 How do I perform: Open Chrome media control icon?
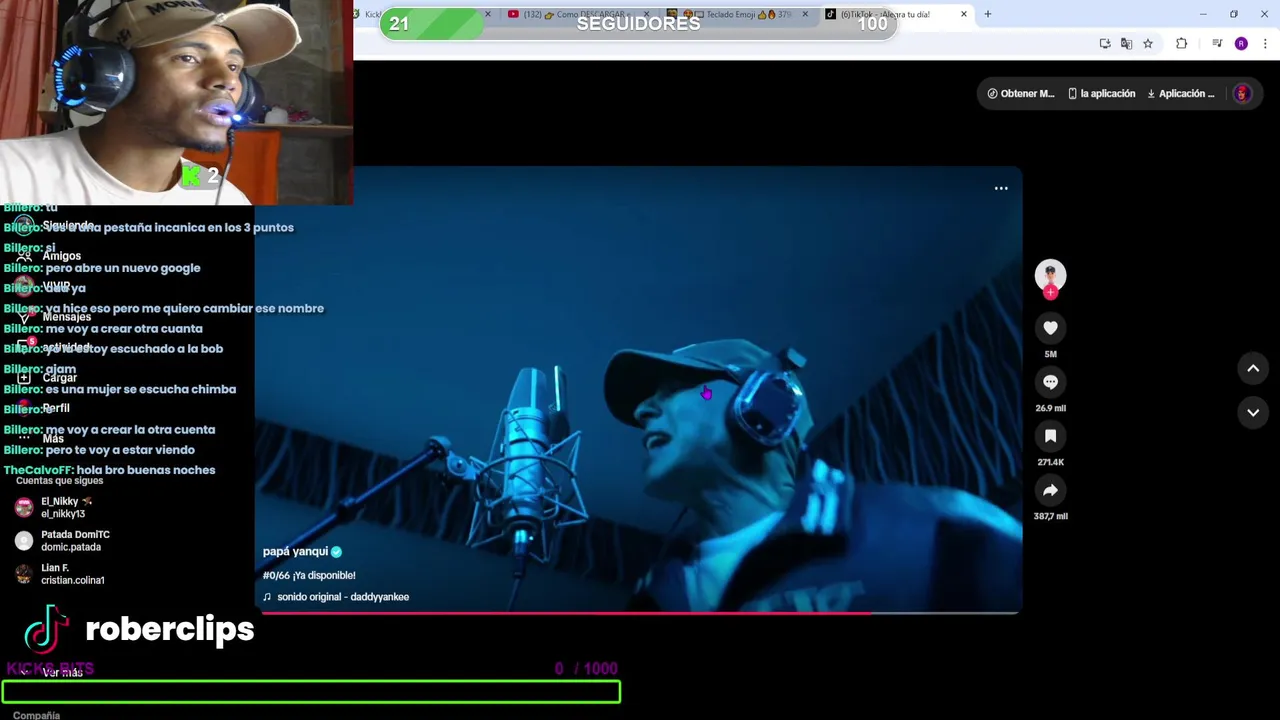click(x=1217, y=44)
